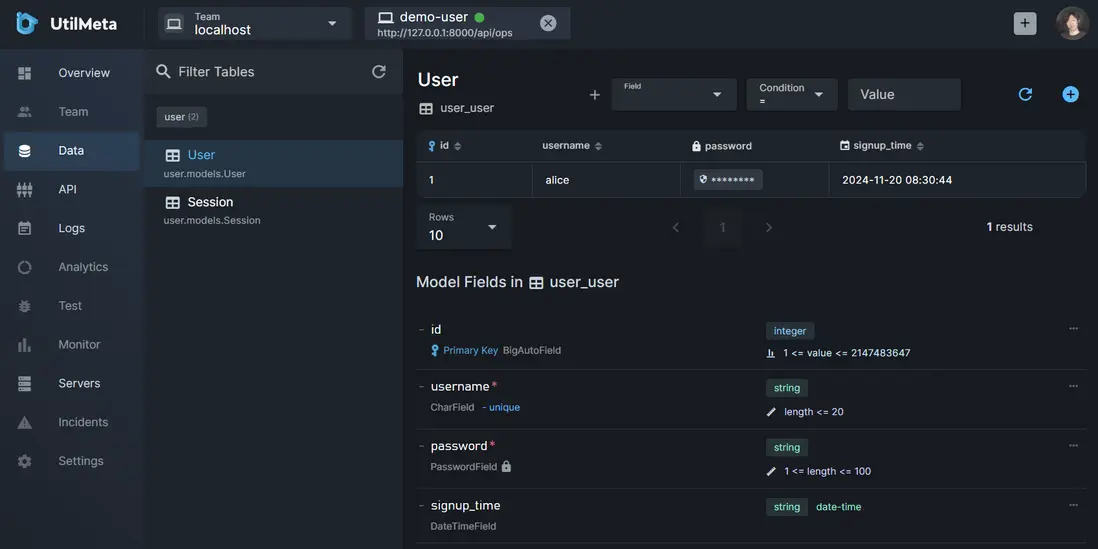Viewport: 1098px width, 549px height.
Task: Collapse the signup_time model field
Action: click(422, 506)
